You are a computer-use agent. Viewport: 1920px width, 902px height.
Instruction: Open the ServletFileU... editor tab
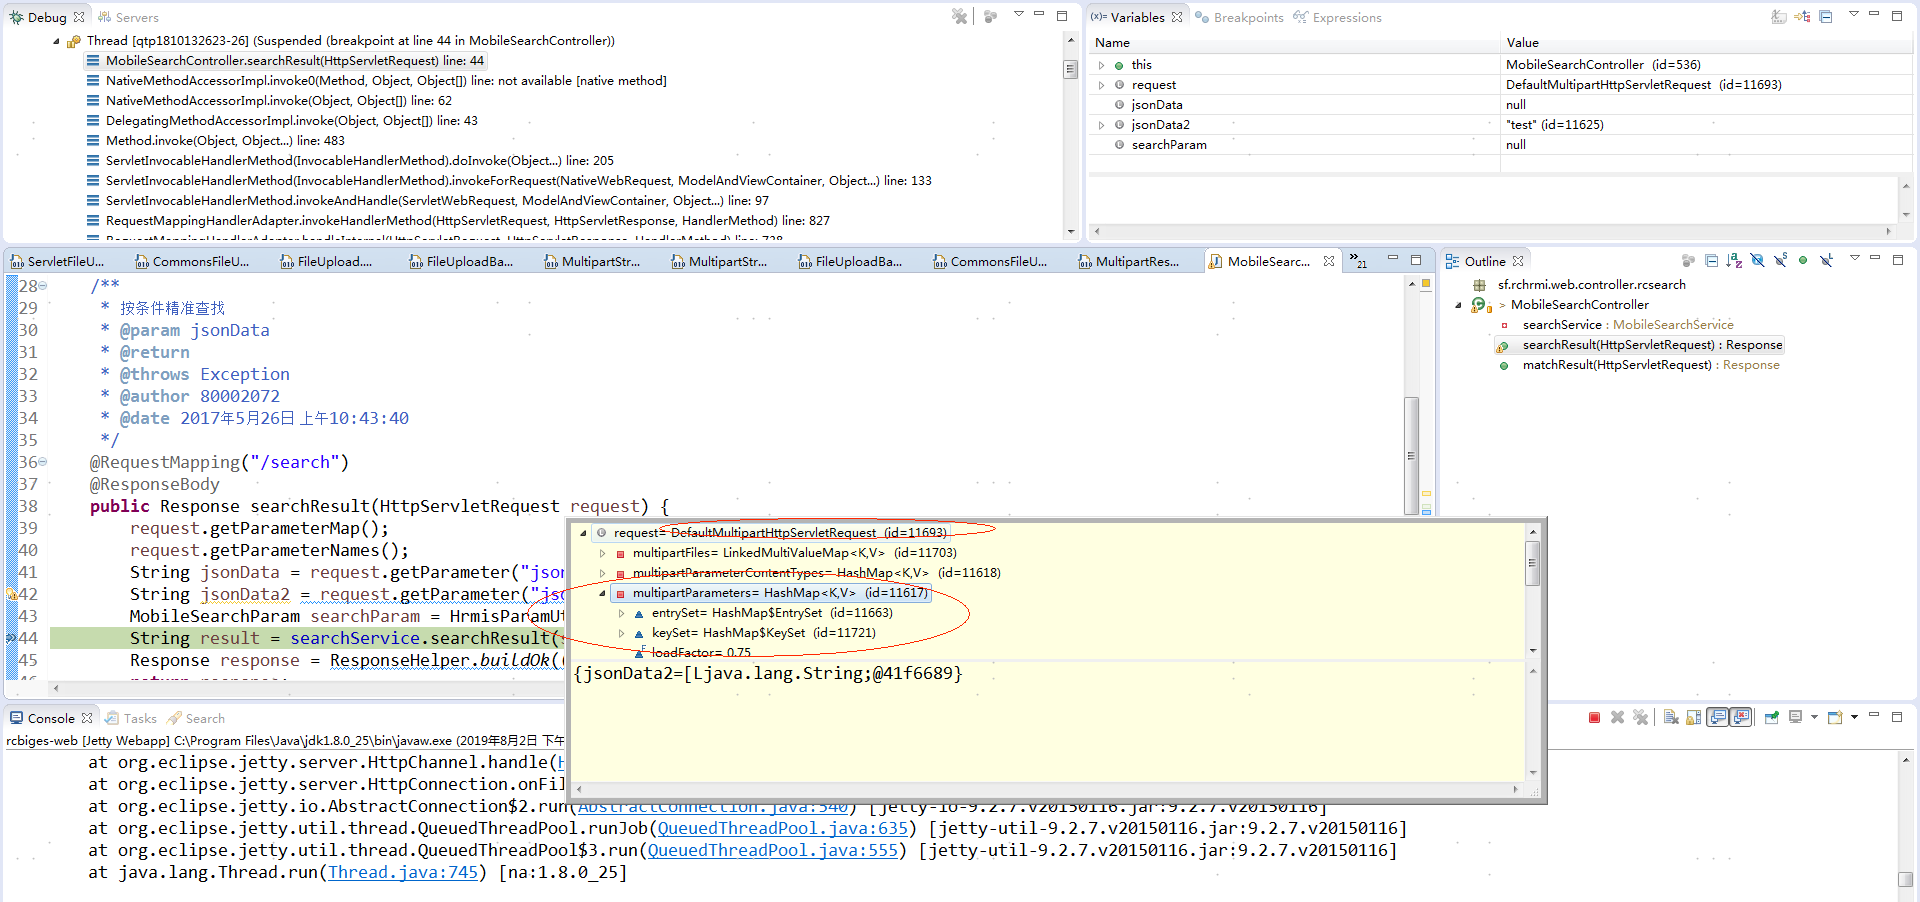57,262
